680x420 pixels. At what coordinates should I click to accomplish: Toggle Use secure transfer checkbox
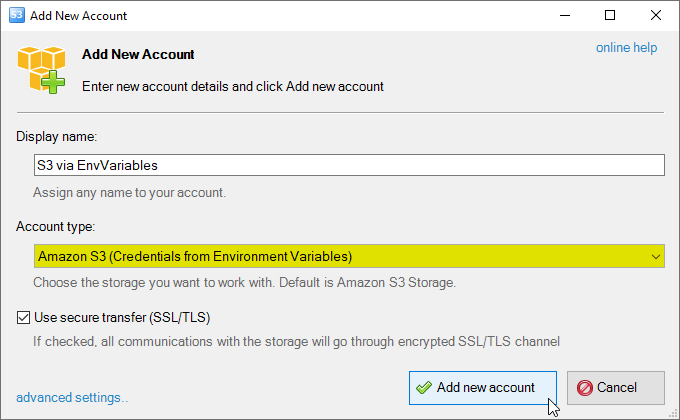click(x=23, y=318)
